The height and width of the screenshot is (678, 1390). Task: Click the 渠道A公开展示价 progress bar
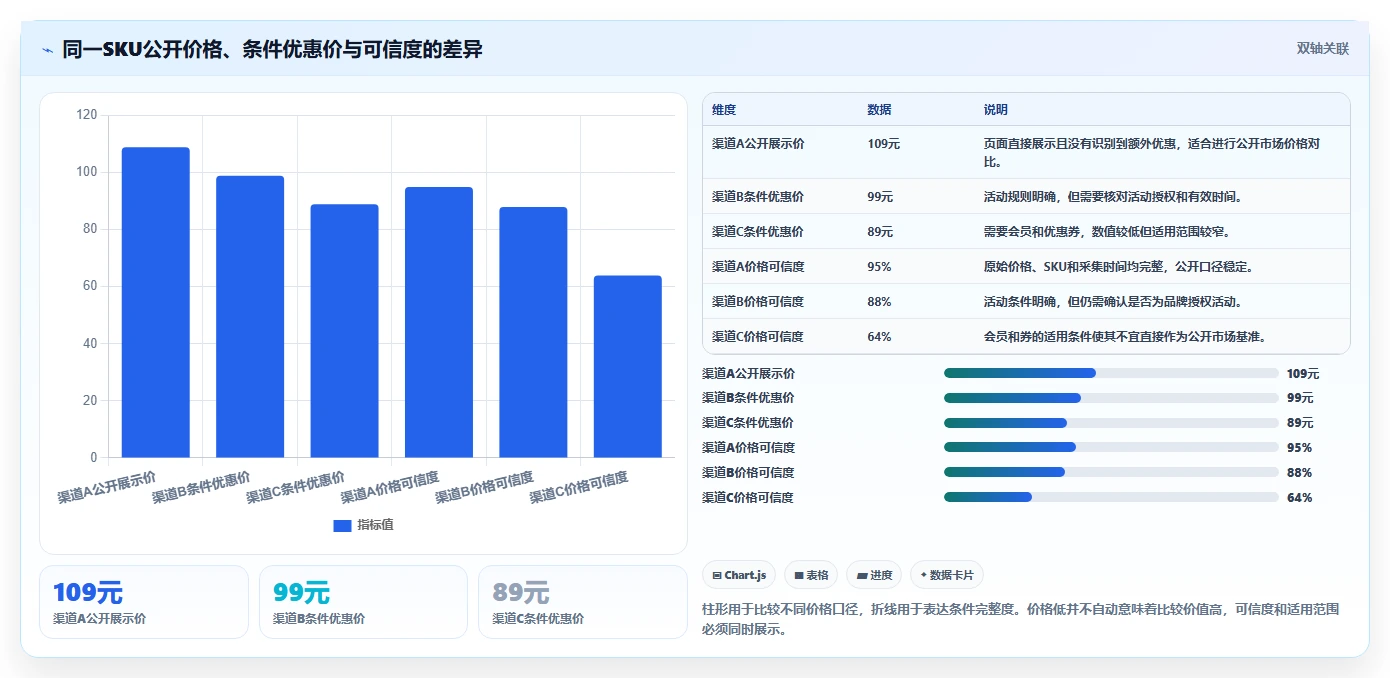(1111, 373)
